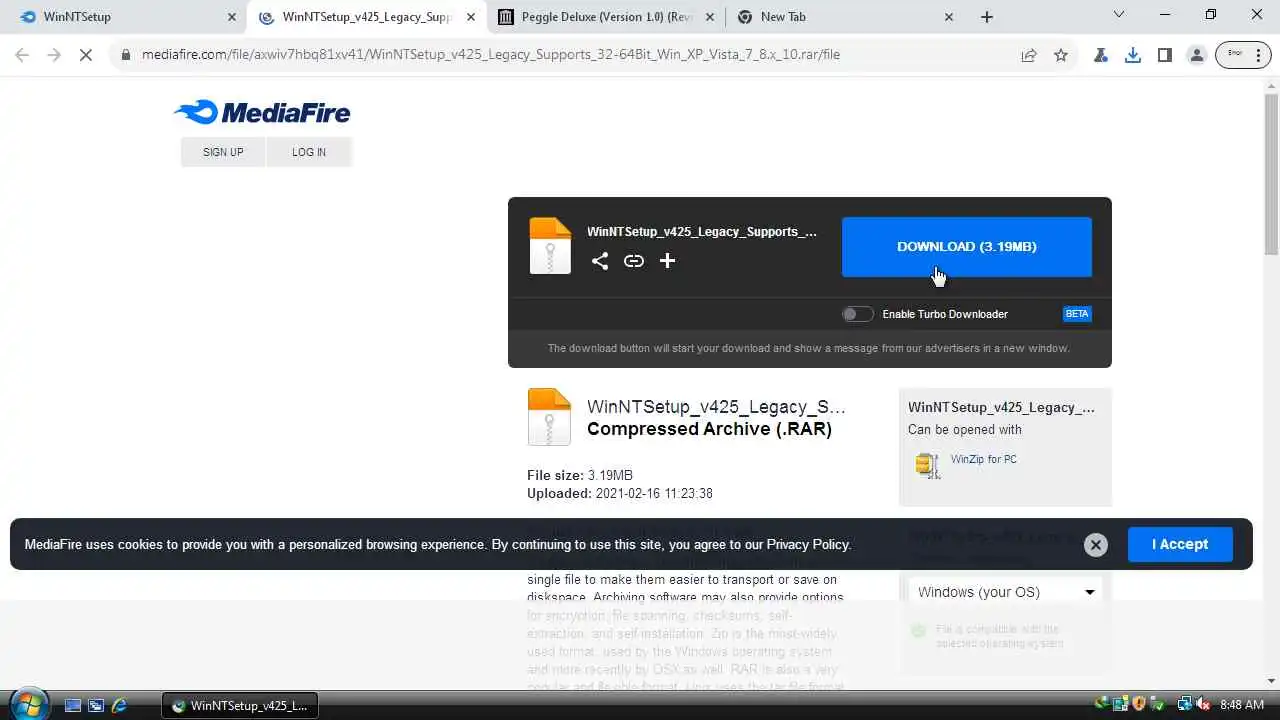The height and width of the screenshot is (720, 1280).
Task: Click the large RAR file icon by Compressed Archive
Action: tap(549, 417)
